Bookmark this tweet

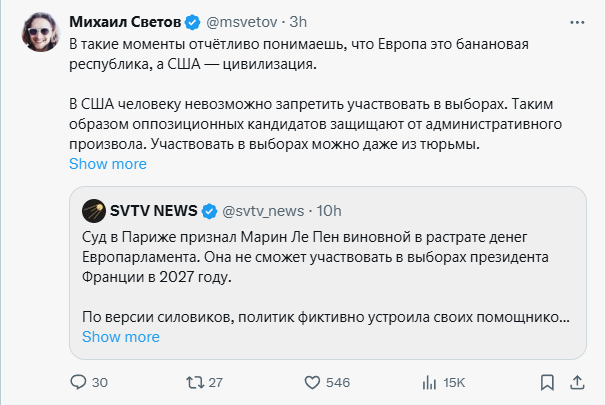(x=547, y=382)
